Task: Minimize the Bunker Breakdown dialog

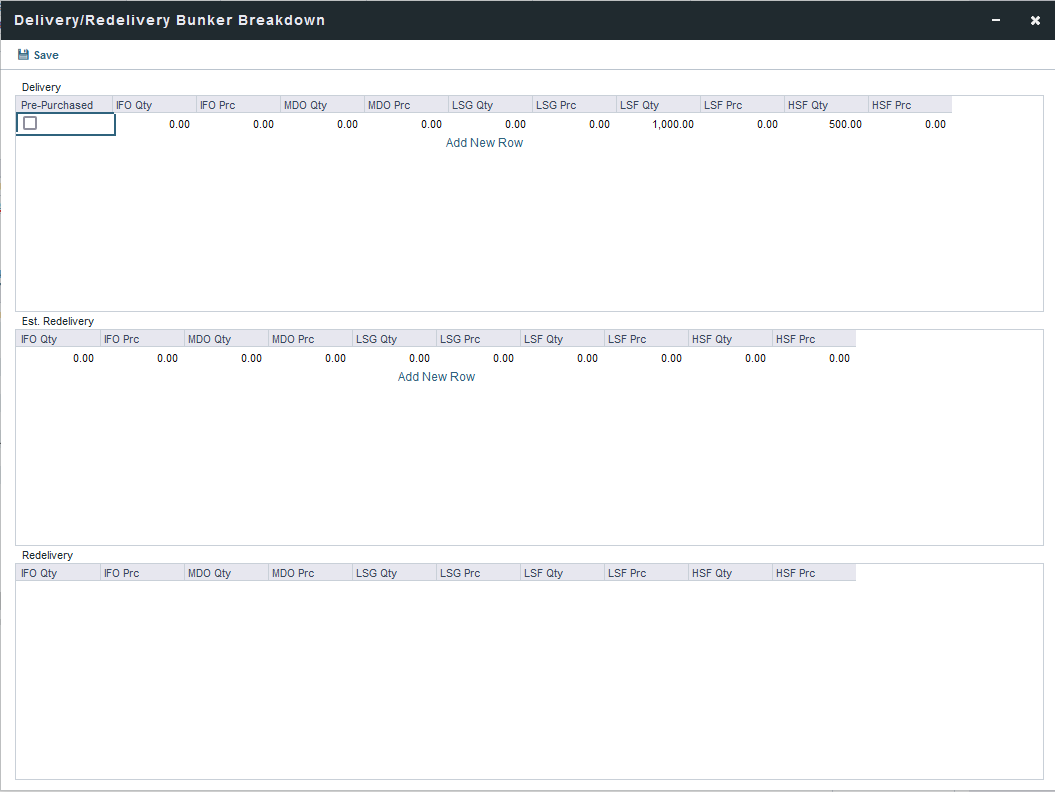Action: (x=996, y=20)
